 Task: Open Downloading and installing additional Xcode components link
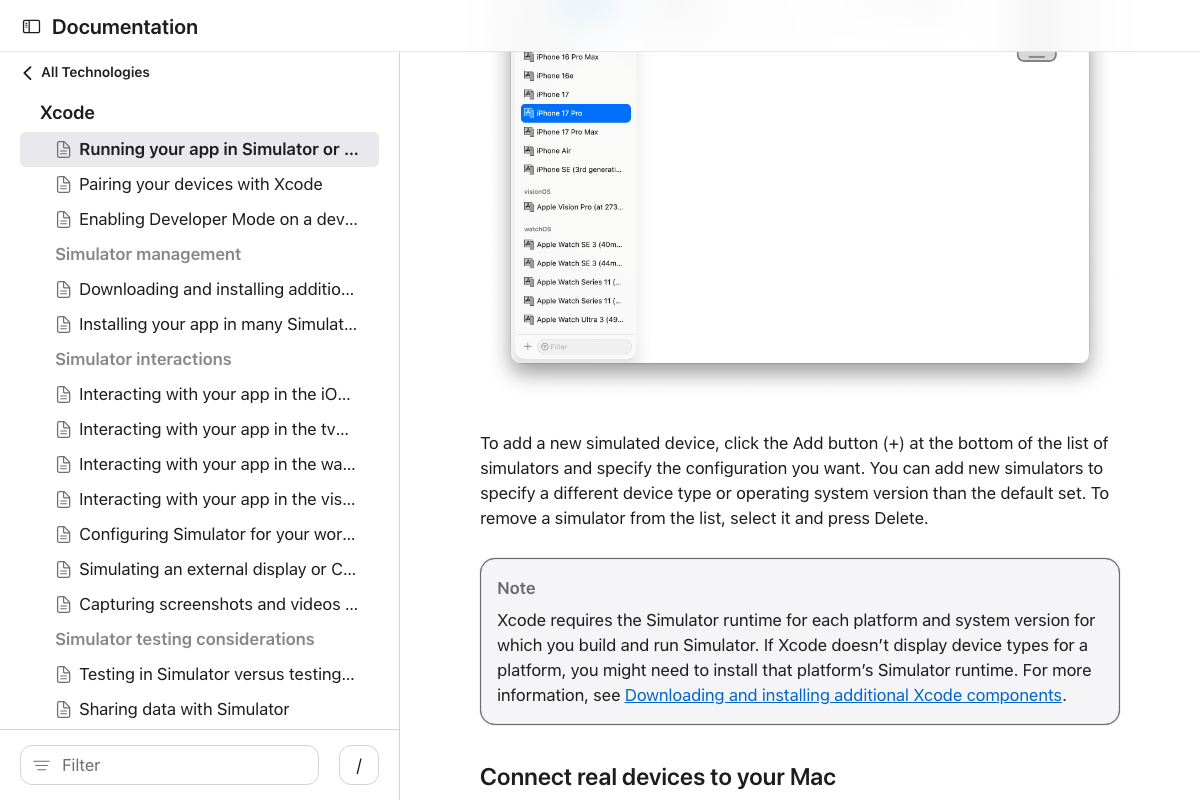coord(843,695)
